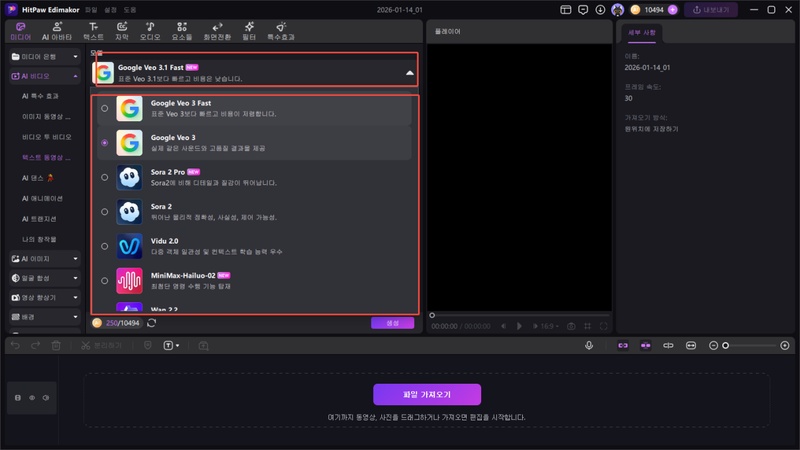Select the Google Veo 3 Fast radio button
Image resolution: width=800 pixels, height=450 pixels.
(x=105, y=108)
